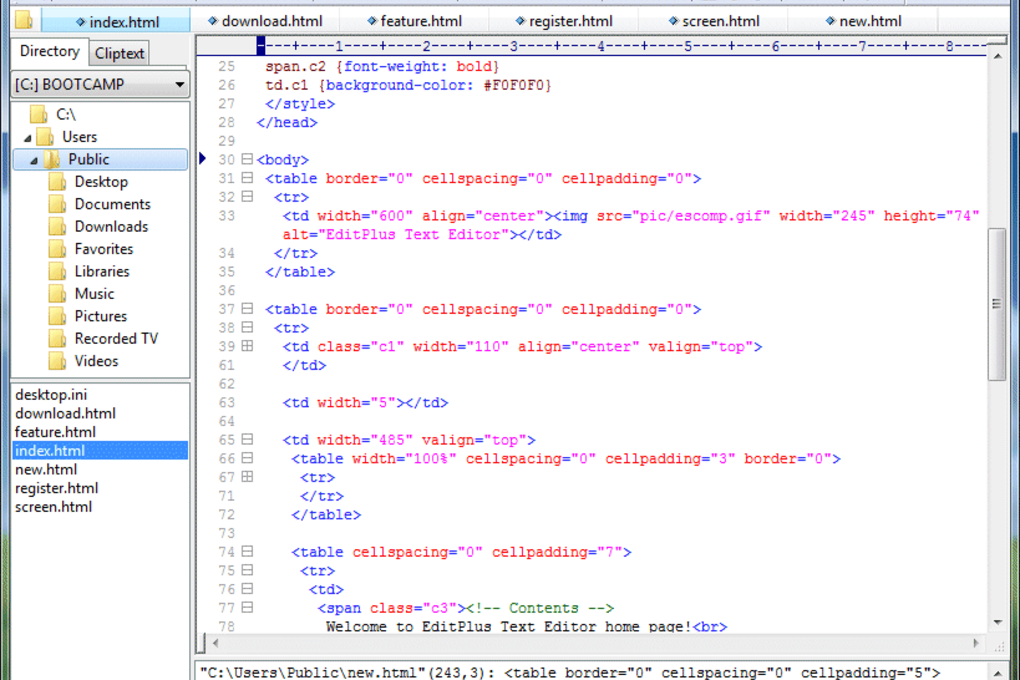Click the editor vertical scrollbar down arrow
The height and width of the screenshot is (680, 1020).
click(x=997, y=623)
